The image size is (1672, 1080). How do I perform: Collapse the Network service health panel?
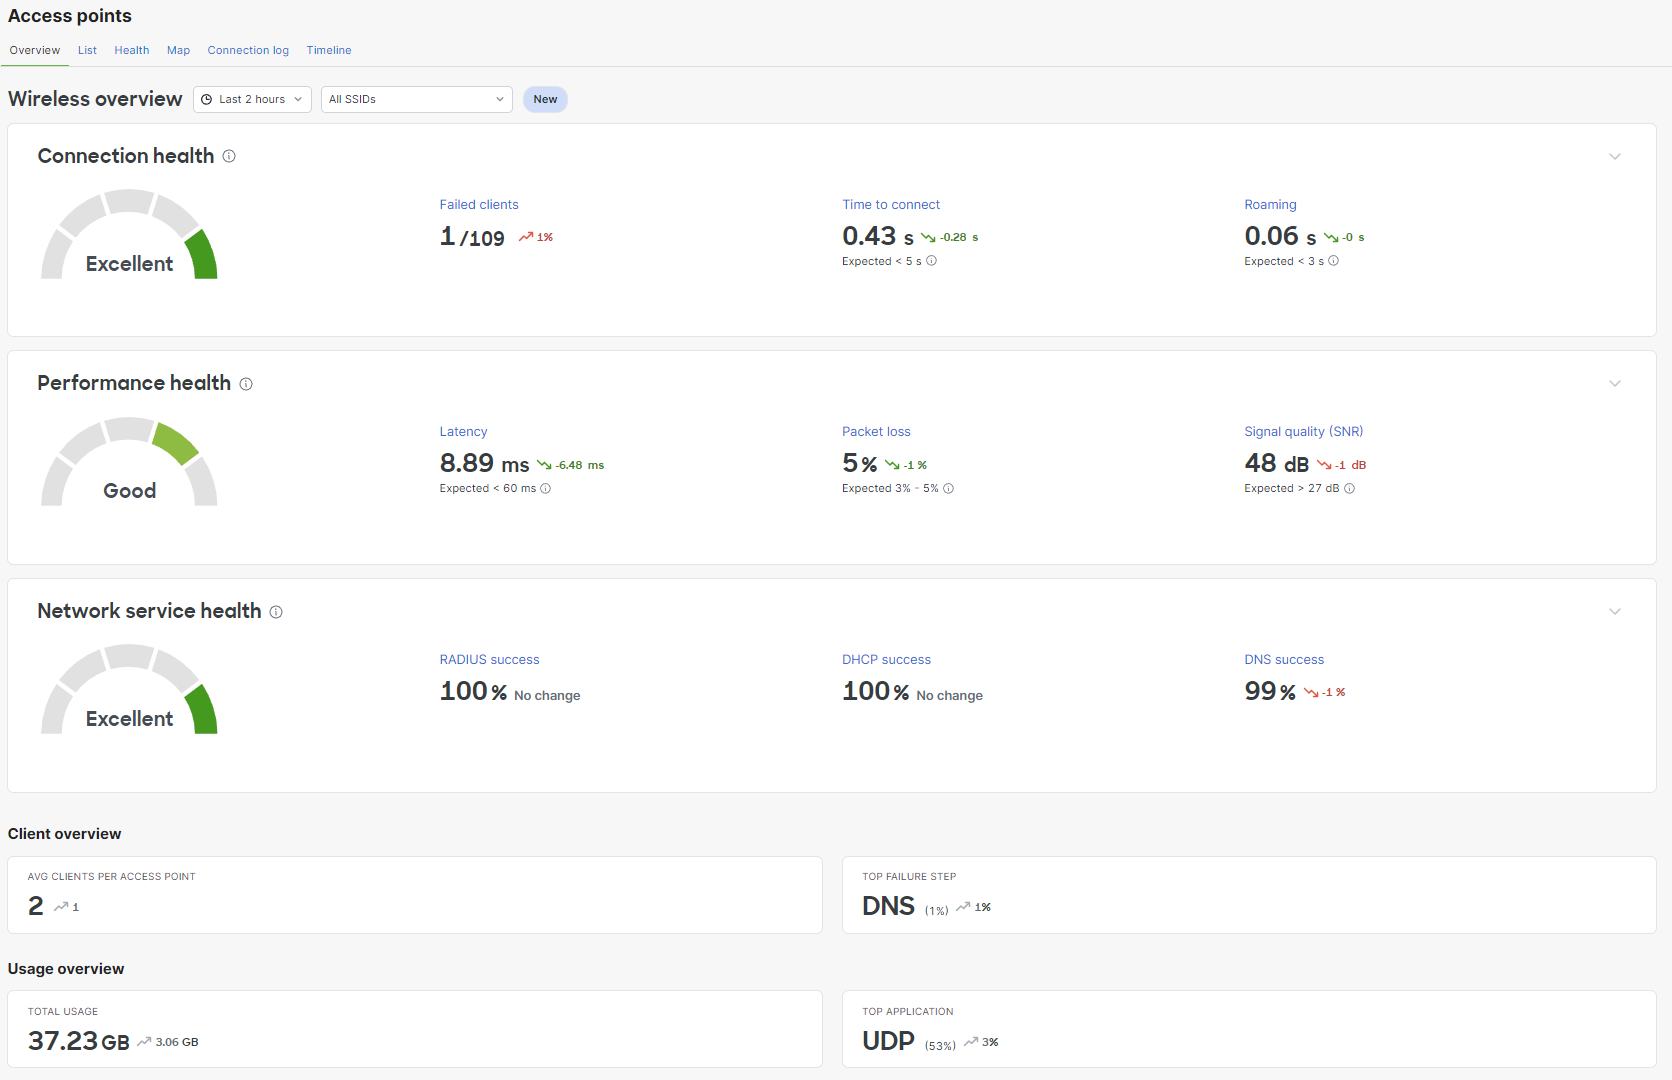pyautogui.click(x=1615, y=611)
